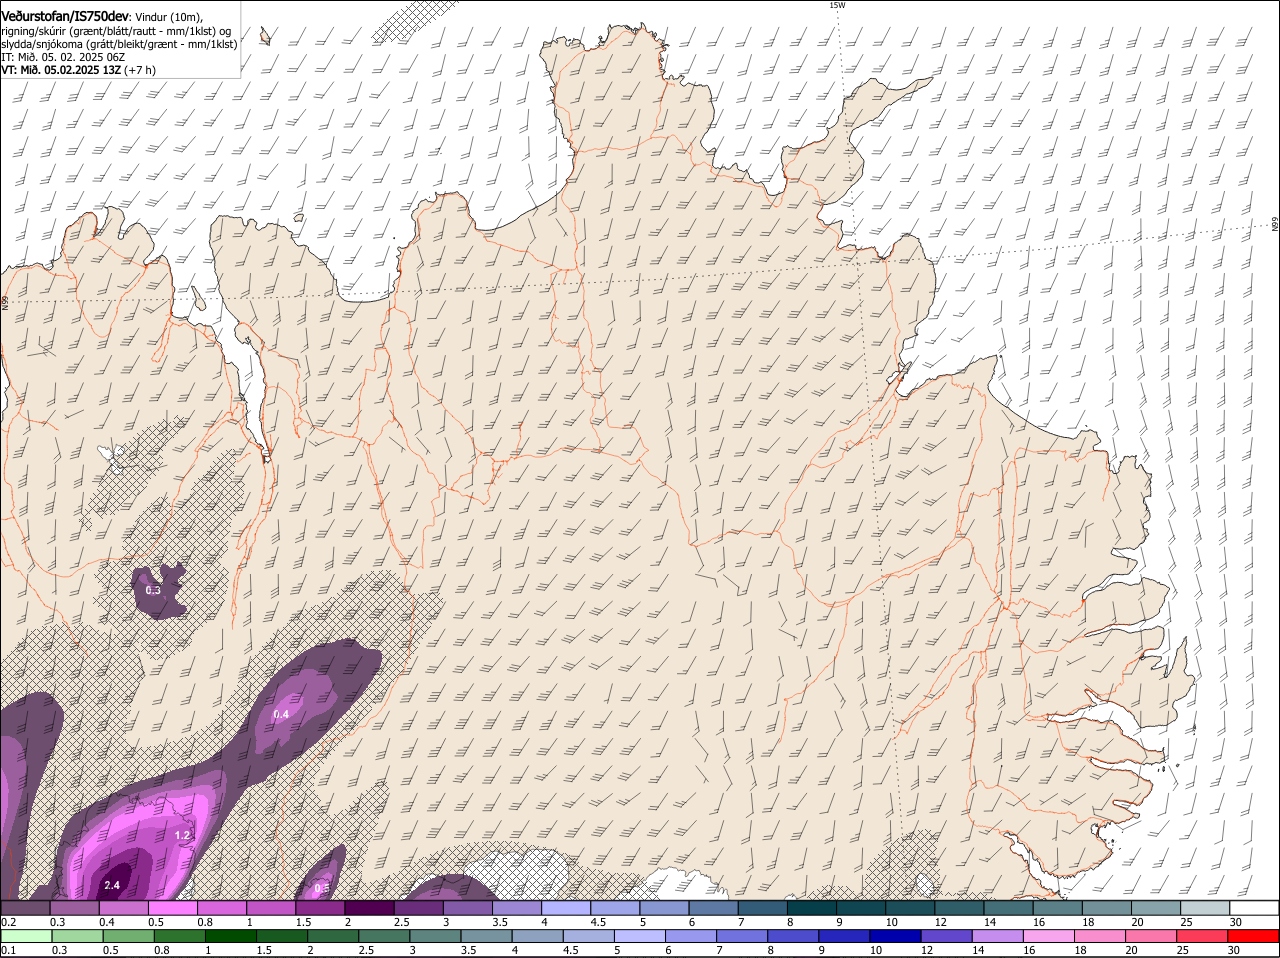The width and height of the screenshot is (1280, 958).
Task: Click the dark teal swatch above 8 in upper legend
Action: click(812, 907)
